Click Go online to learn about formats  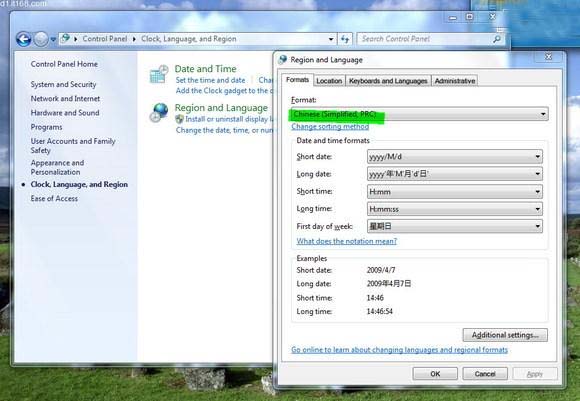click(x=399, y=350)
